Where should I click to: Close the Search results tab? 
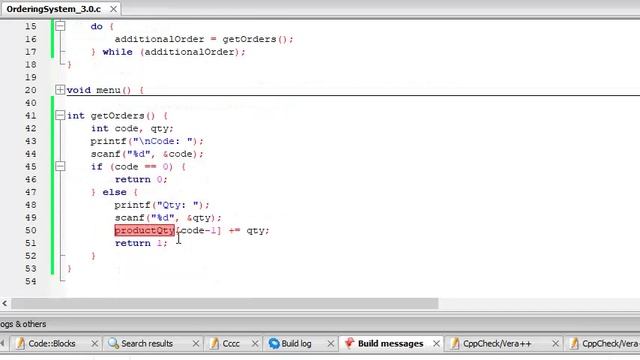pos(196,344)
